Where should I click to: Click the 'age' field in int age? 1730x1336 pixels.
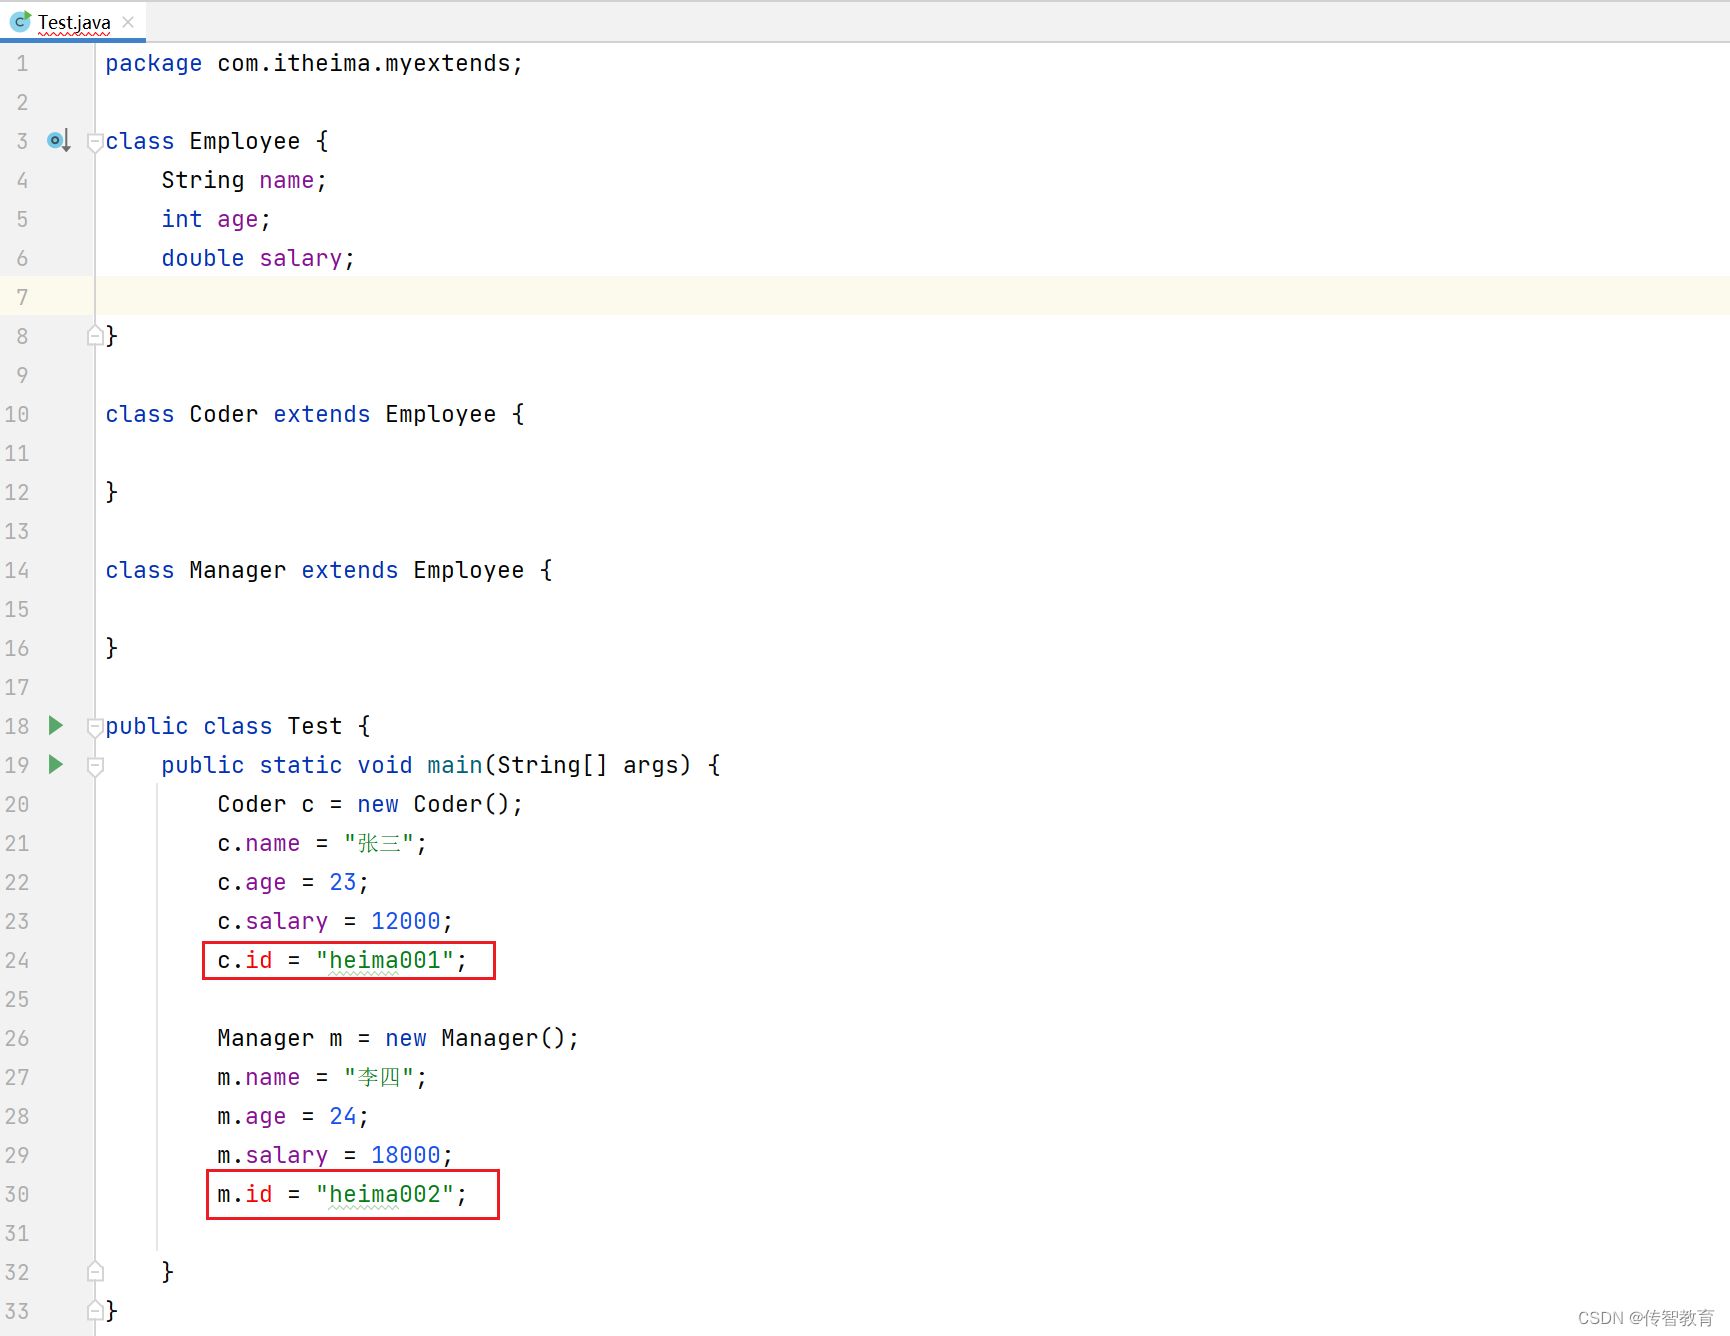(238, 219)
